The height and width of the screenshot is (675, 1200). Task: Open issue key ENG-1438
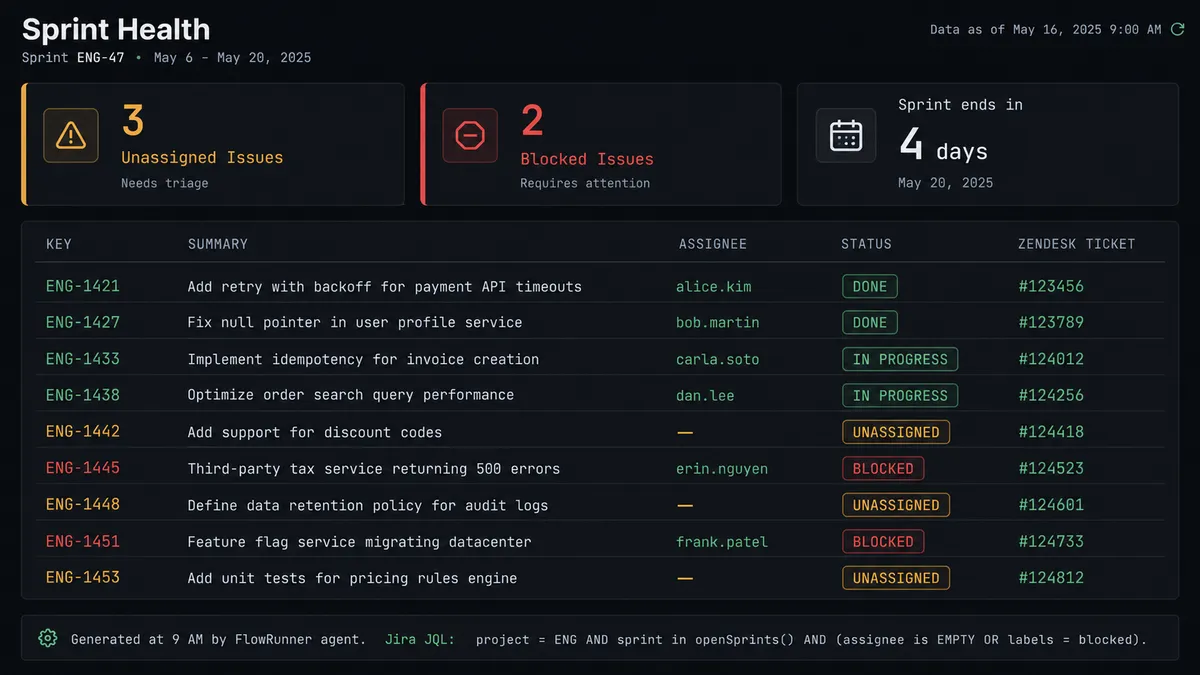point(83,395)
